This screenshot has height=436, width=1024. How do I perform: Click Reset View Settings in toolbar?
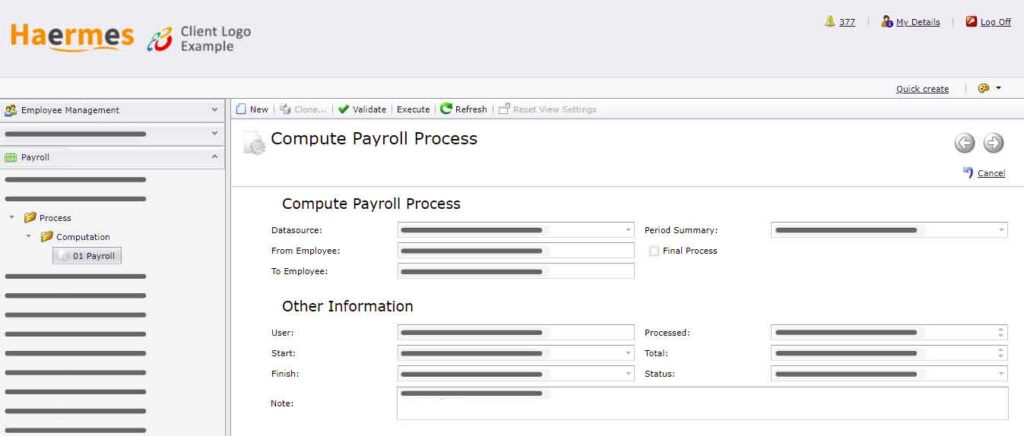547,110
